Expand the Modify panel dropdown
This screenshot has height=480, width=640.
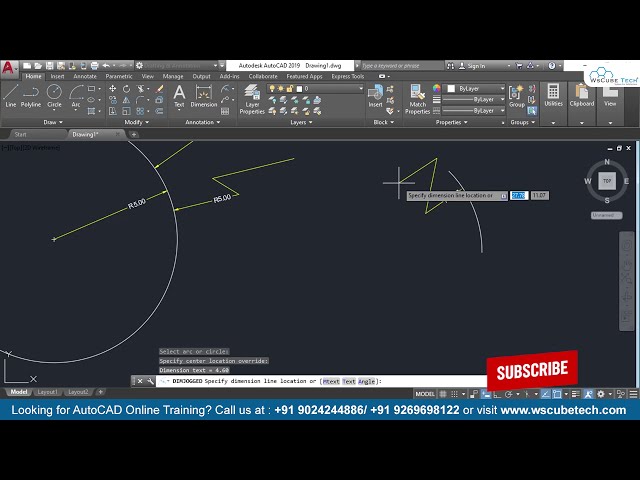click(136, 122)
